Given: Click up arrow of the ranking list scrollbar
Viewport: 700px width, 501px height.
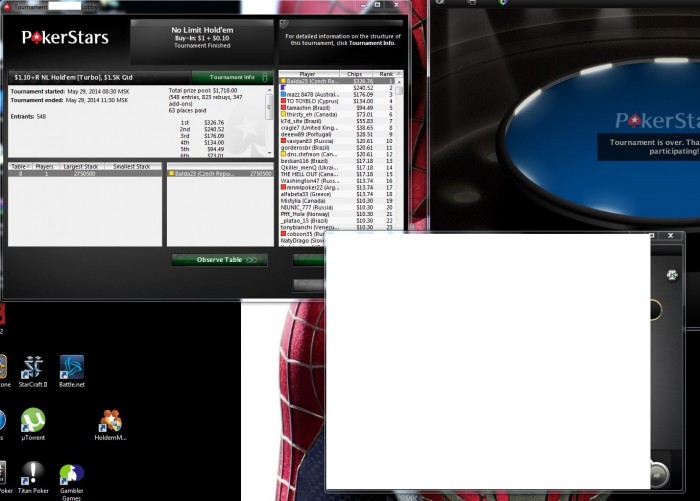Looking at the screenshot, I should [399, 82].
